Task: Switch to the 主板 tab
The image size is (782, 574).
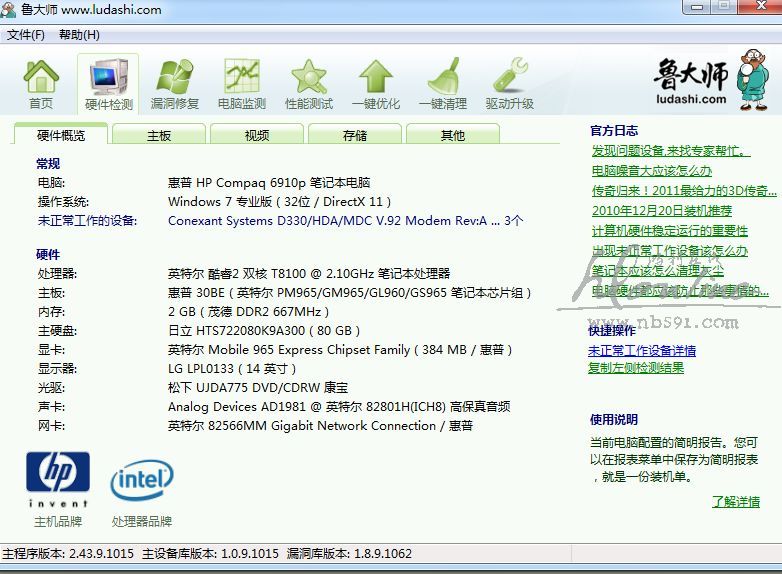Action: coord(159,135)
